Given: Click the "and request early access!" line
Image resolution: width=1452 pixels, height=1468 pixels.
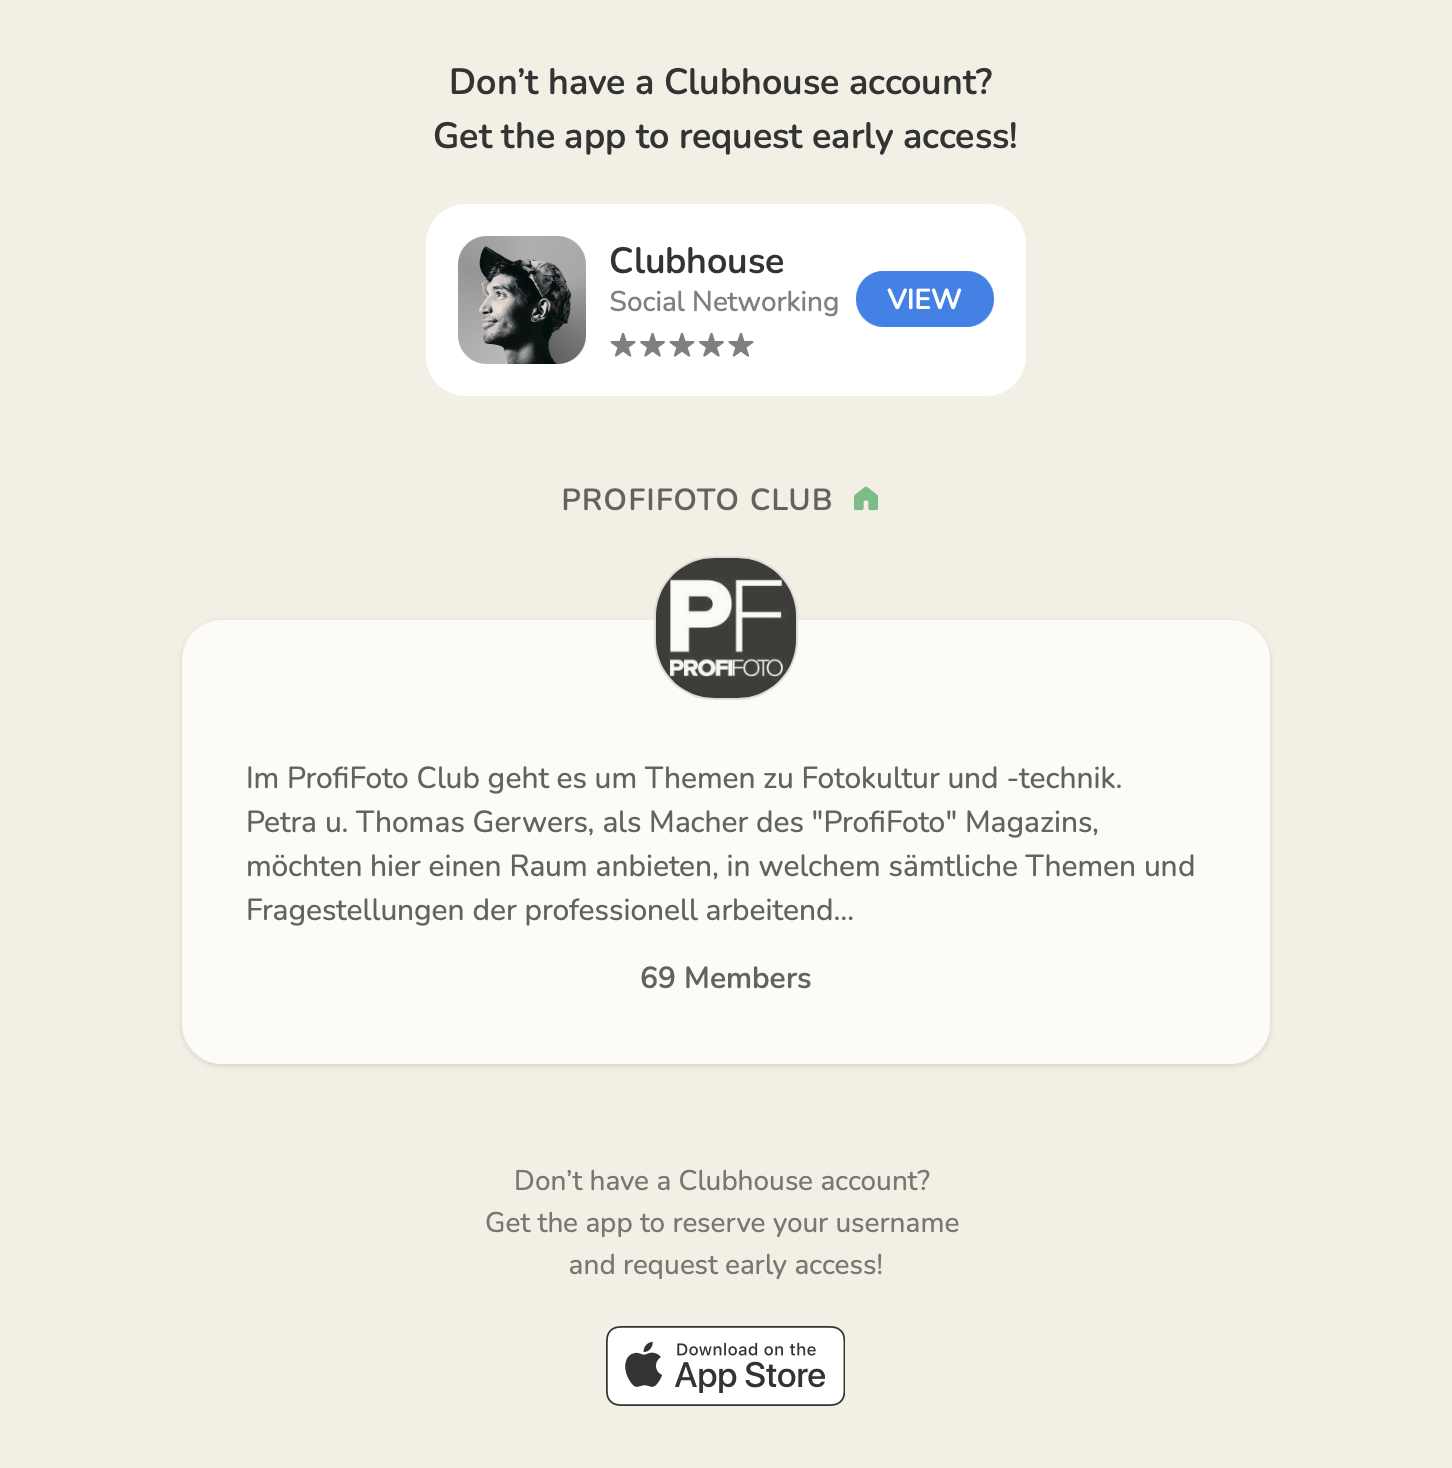Looking at the screenshot, I should click(x=726, y=1265).
